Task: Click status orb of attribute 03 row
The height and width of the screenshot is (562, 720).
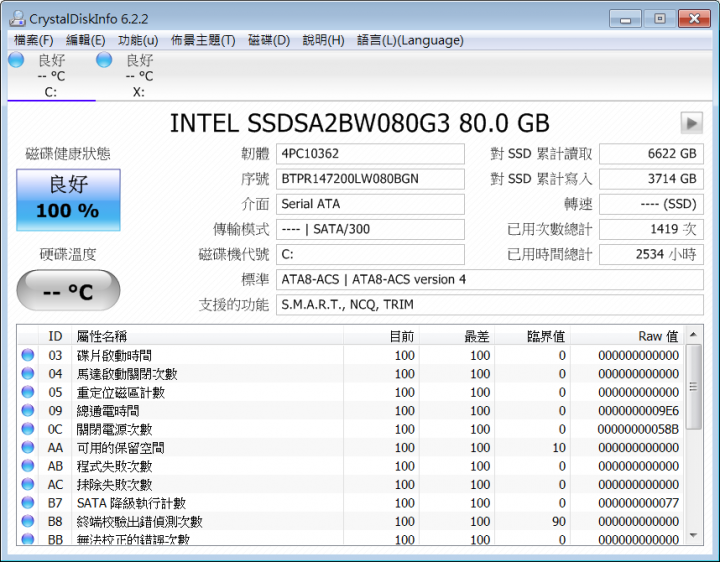Action: pos(28,355)
